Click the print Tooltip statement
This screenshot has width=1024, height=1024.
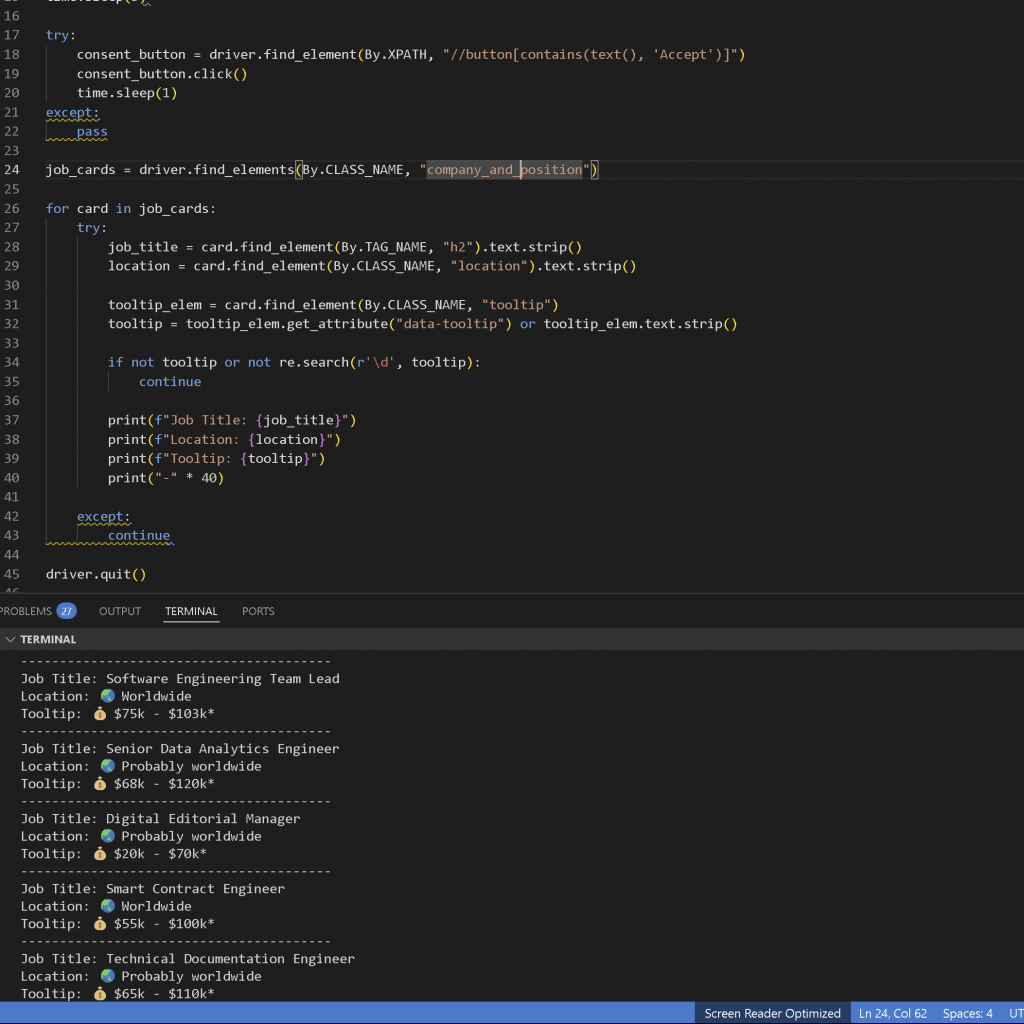point(216,458)
